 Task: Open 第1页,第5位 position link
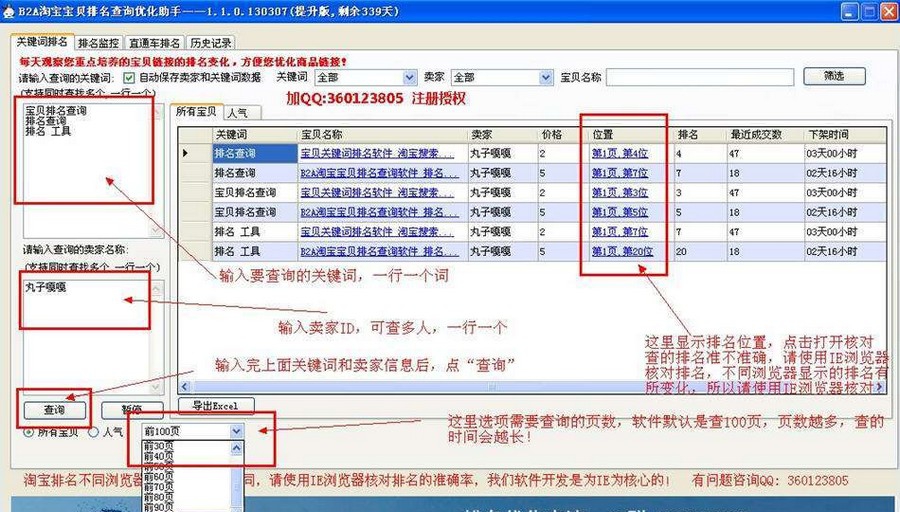pyautogui.click(x=619, y=212)
